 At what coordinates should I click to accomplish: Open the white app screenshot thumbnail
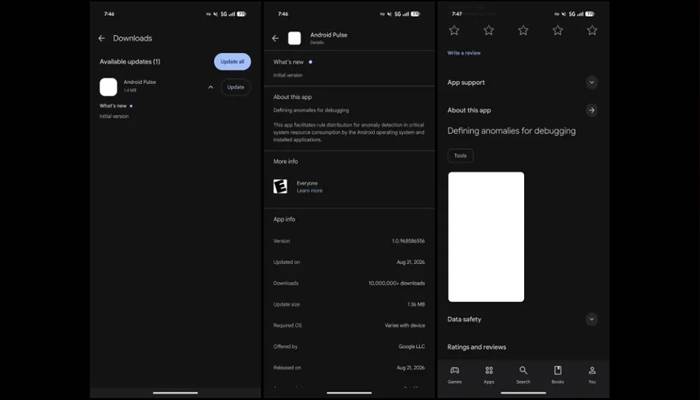coord(486,237)
